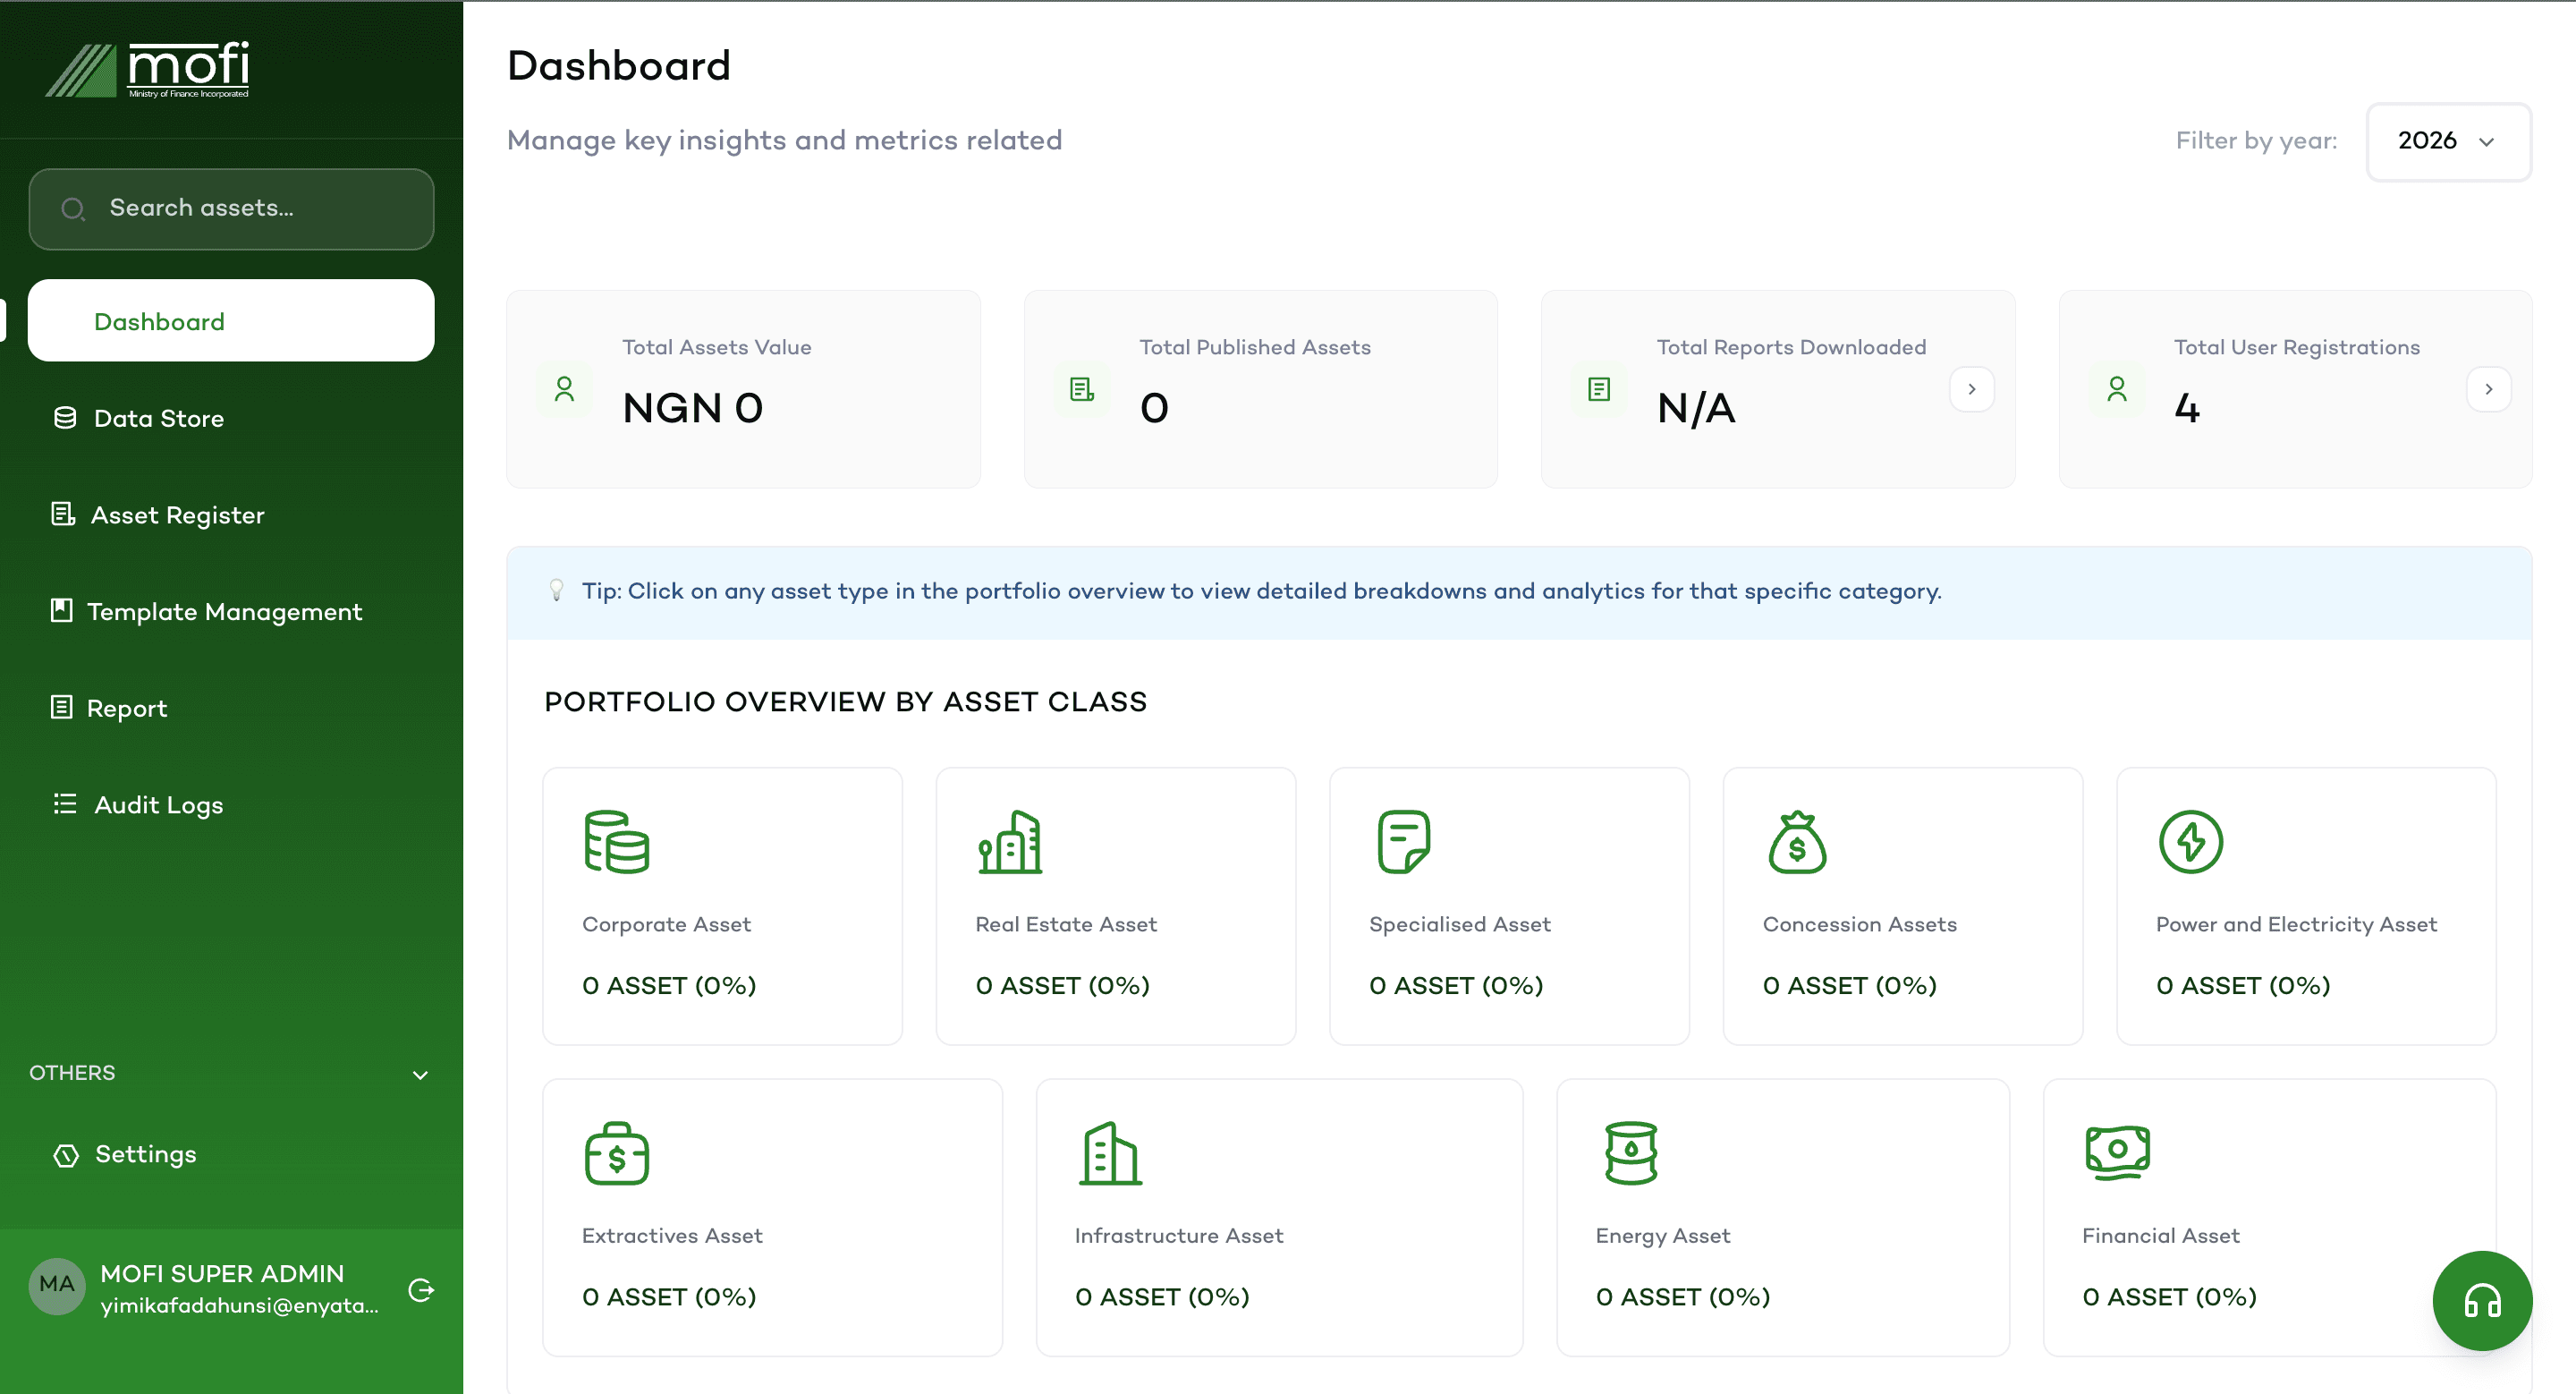Open Audit Logs via its sidebar icon

(64, 804)
